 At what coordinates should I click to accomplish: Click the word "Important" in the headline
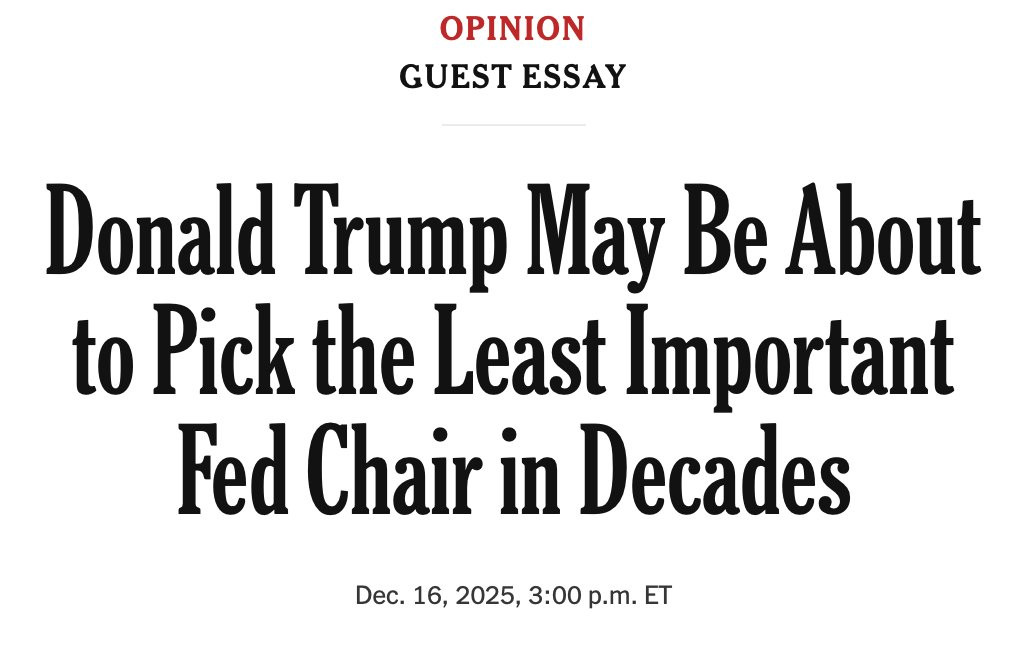[x=790, y=358]
